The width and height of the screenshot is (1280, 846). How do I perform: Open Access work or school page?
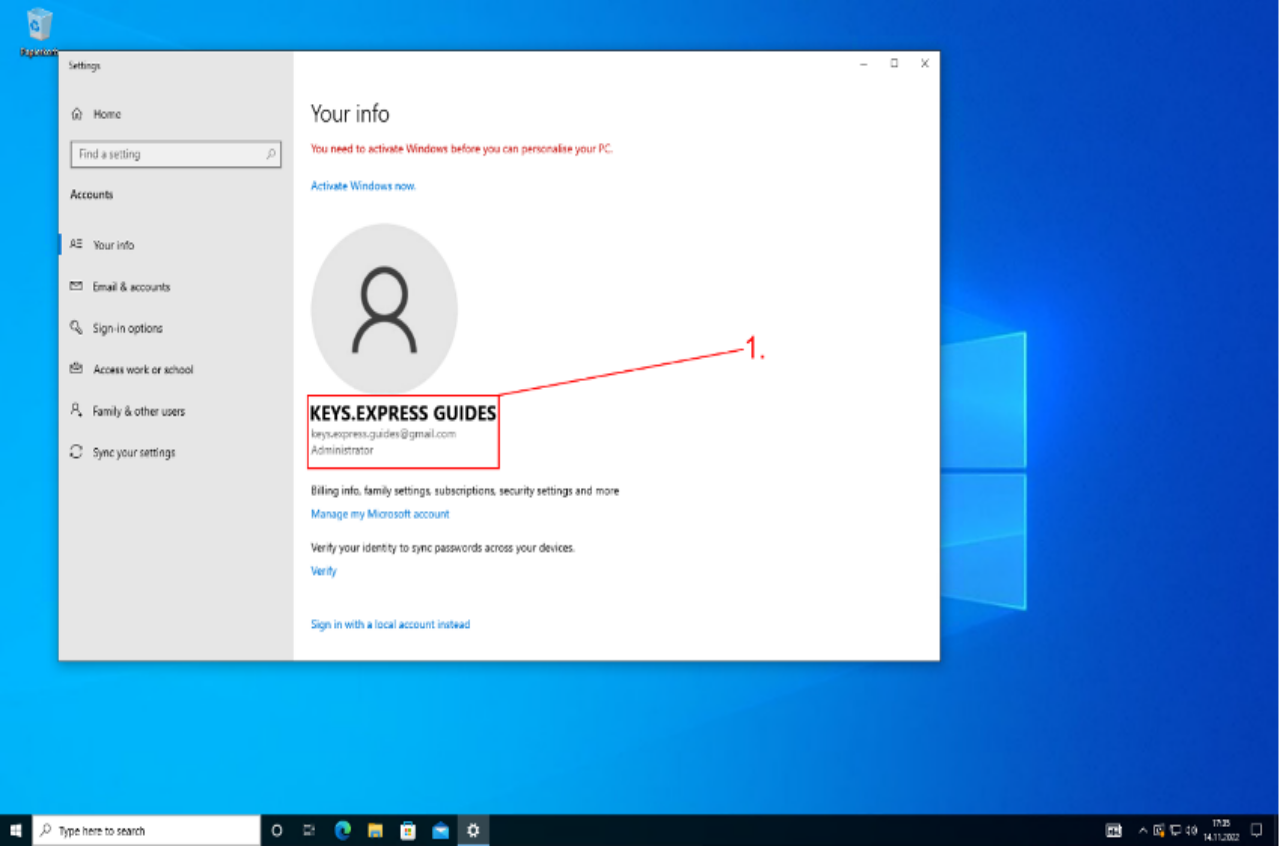click(x=143, y=370)
